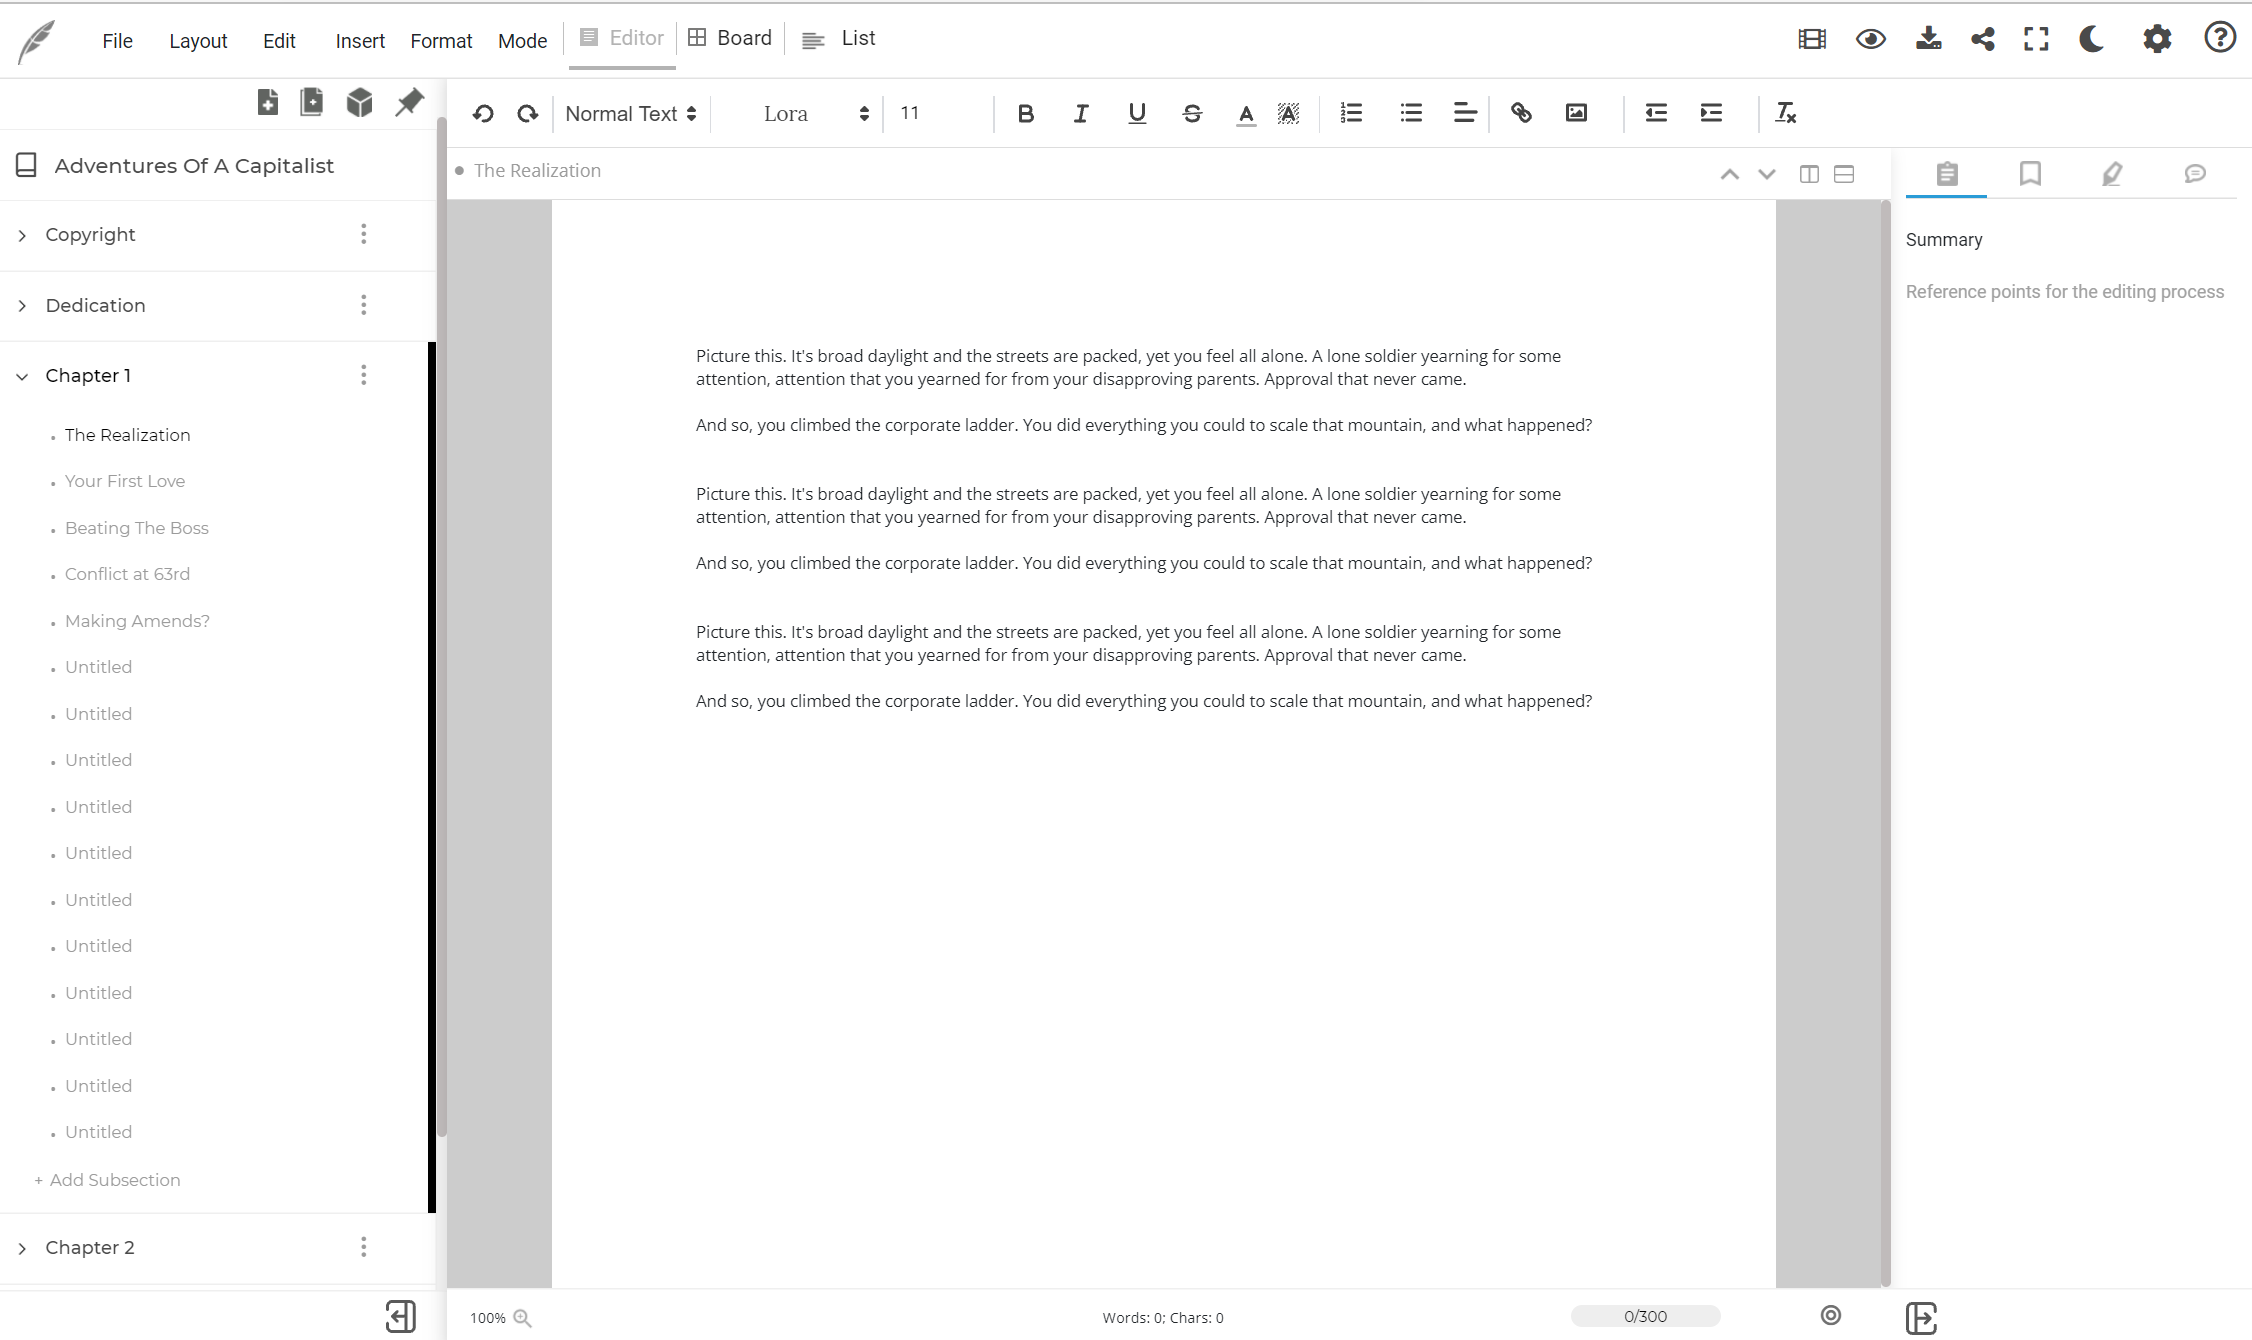This screenshot has height=1340, width=2252.
Task: Click the duplicate section icon in sidebar
Action: 312,102
